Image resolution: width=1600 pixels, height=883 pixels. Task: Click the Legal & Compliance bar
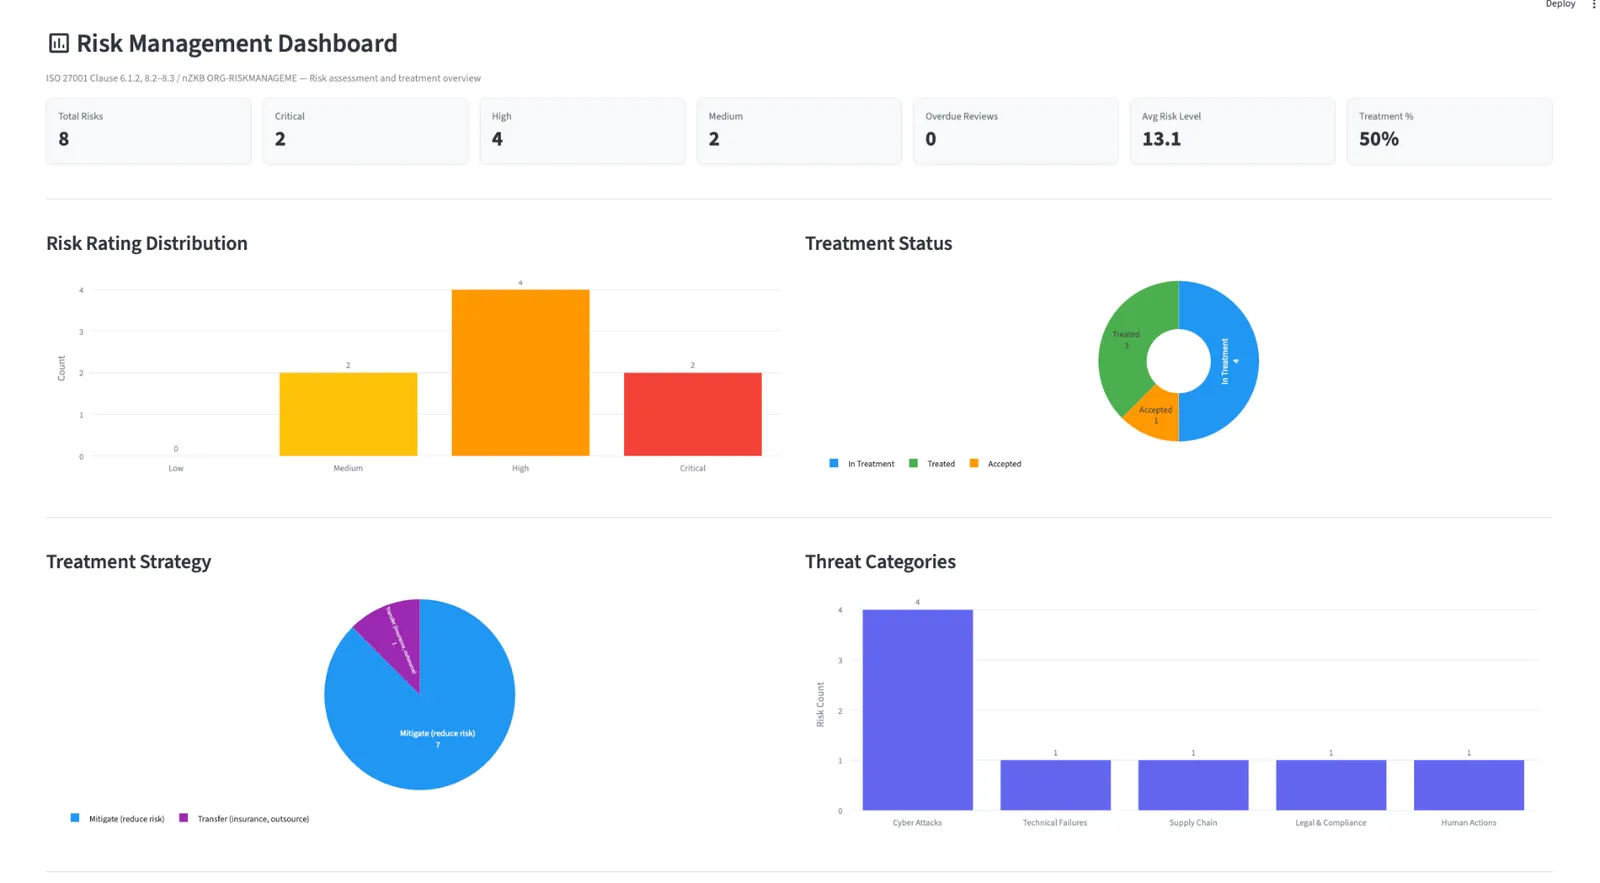click(1331, 785)
